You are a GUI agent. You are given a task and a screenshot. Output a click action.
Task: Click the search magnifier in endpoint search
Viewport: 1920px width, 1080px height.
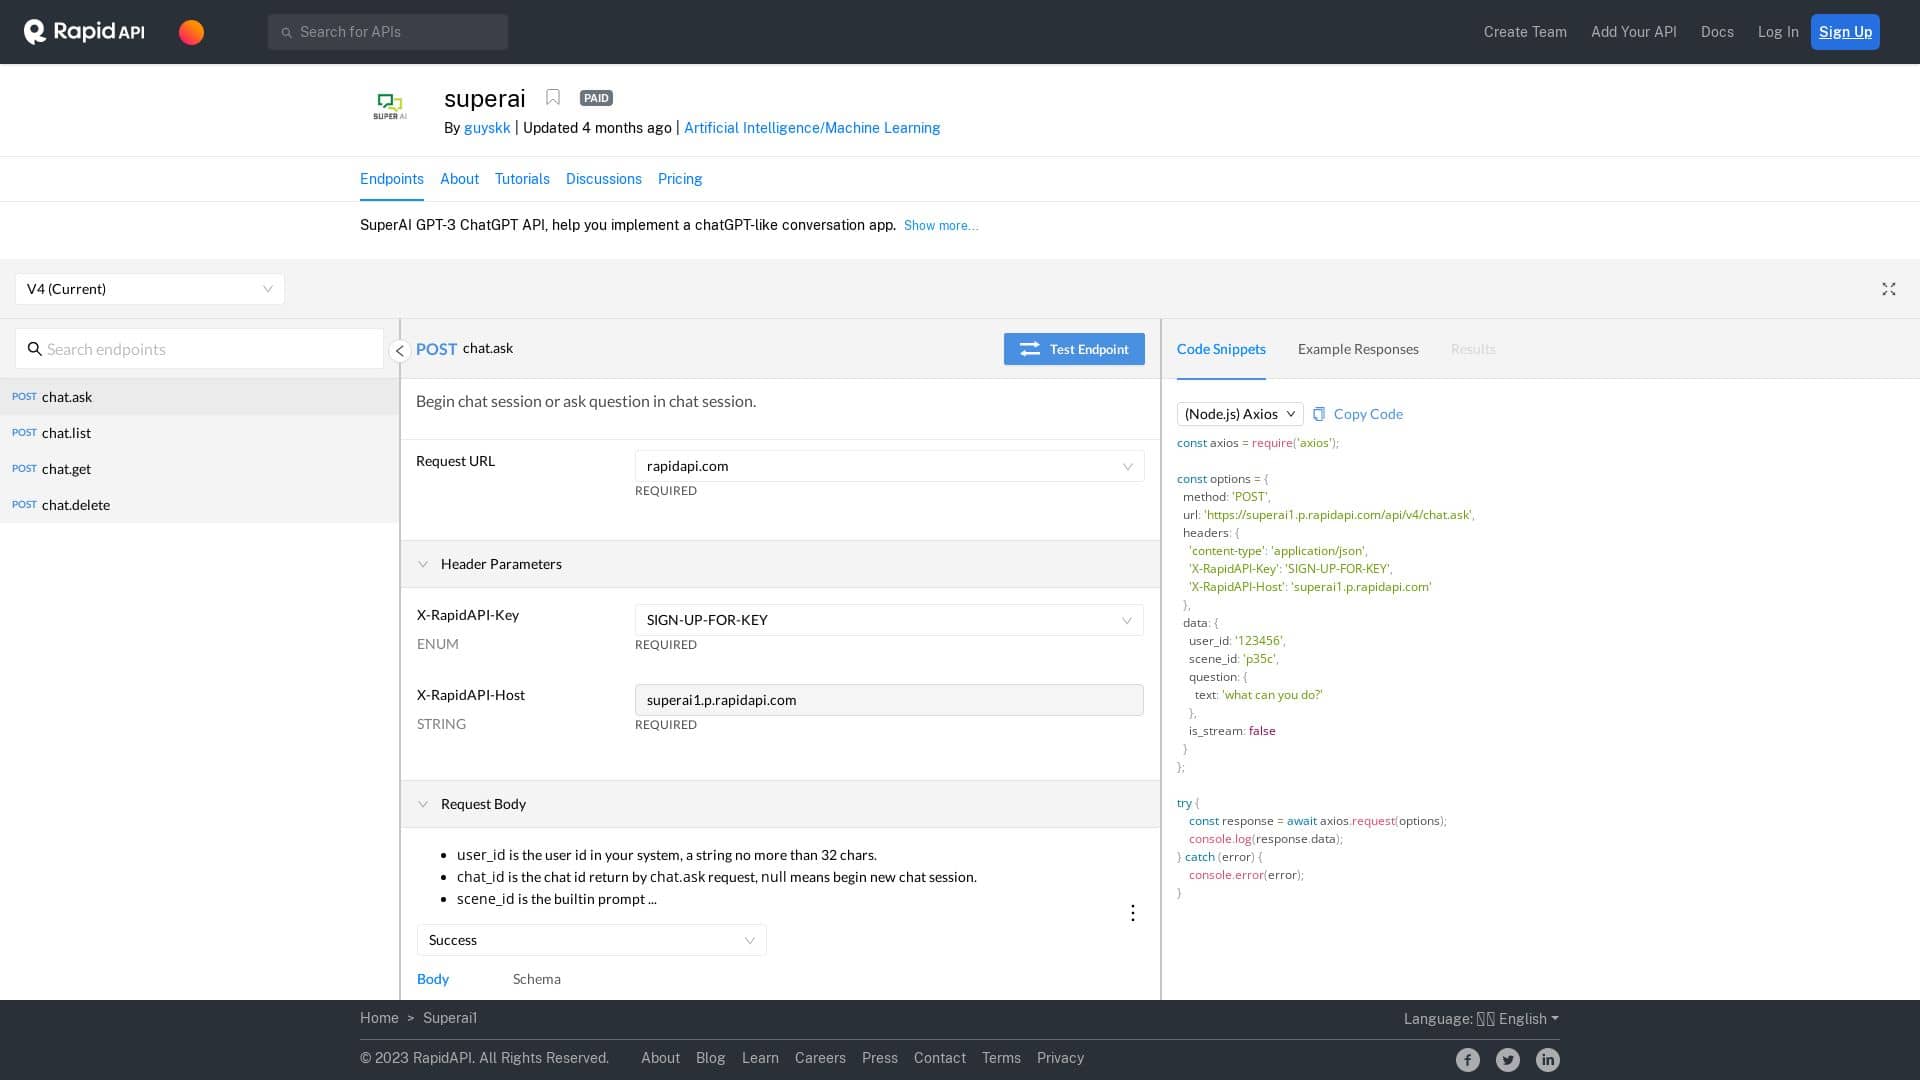click(x=36, y=349)
